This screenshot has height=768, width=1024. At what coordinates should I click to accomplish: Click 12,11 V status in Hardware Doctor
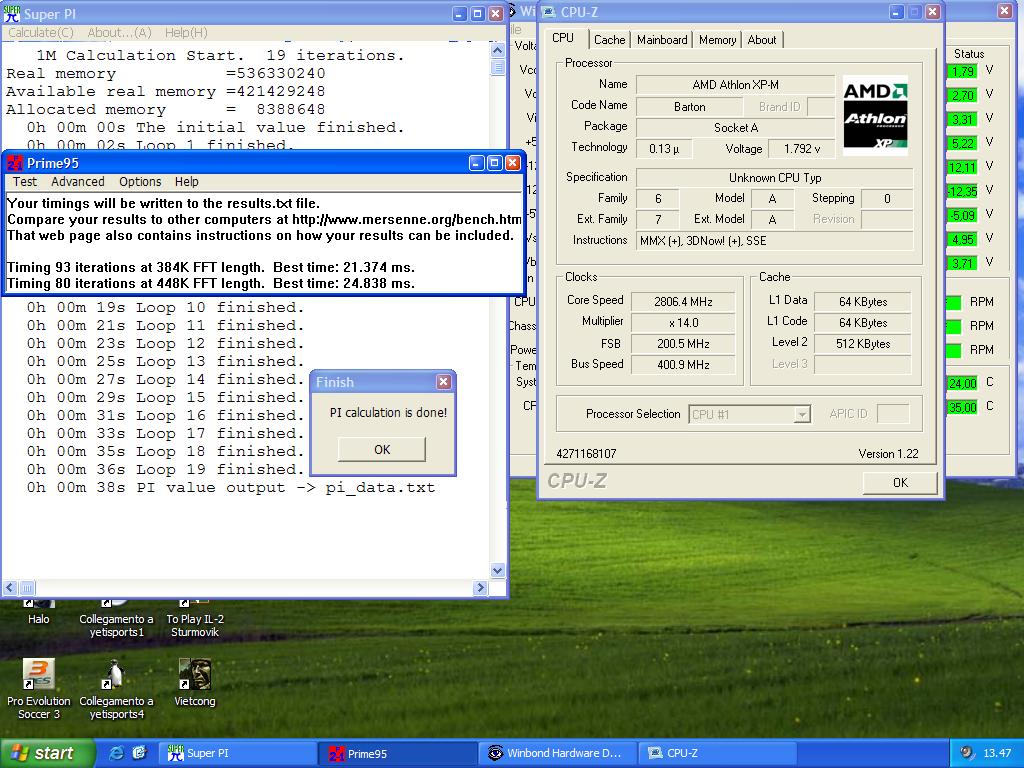pos(963,167)
